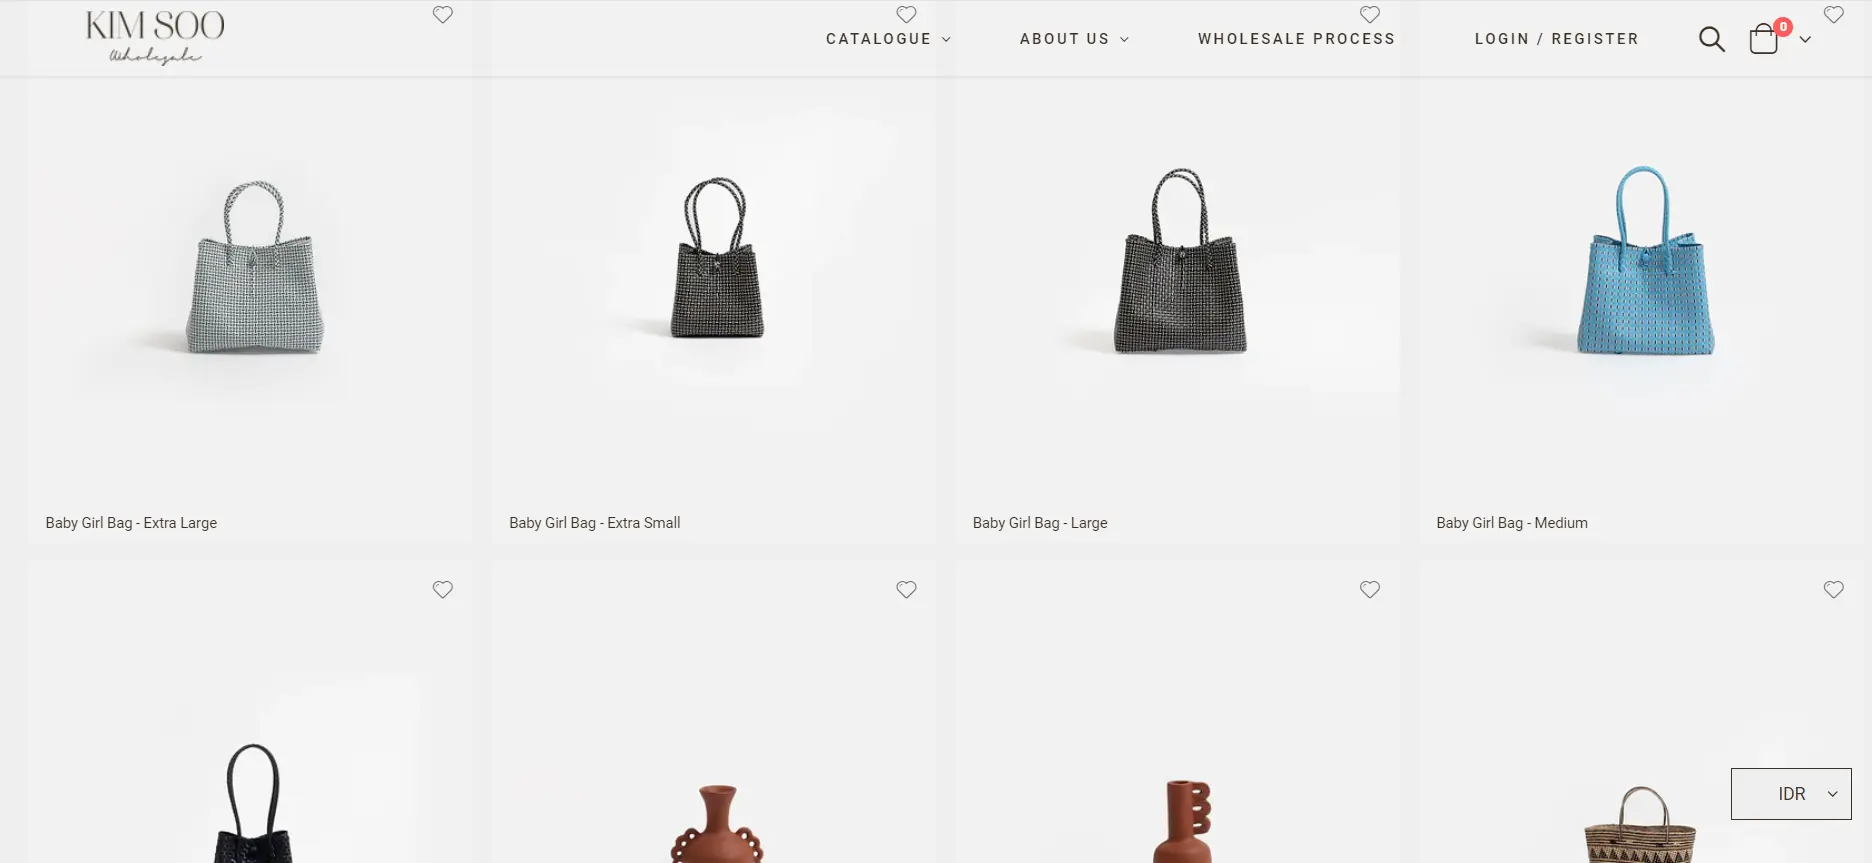The width and height of the screenshot is (1872, 863).
Task: Add Baby Girl Bag Extra Large to wishlist
Action: point(443,15)
